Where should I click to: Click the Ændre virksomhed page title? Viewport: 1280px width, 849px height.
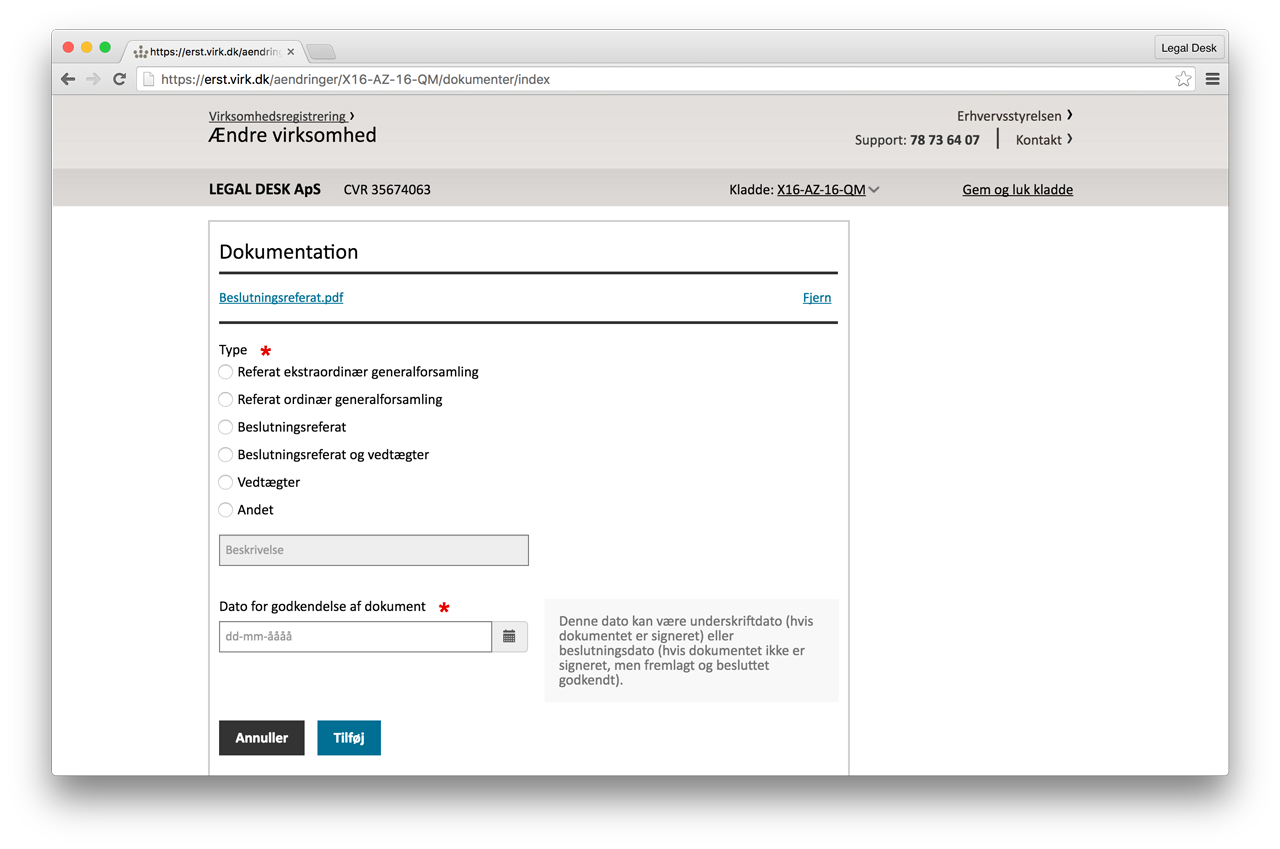click(293, 135)
